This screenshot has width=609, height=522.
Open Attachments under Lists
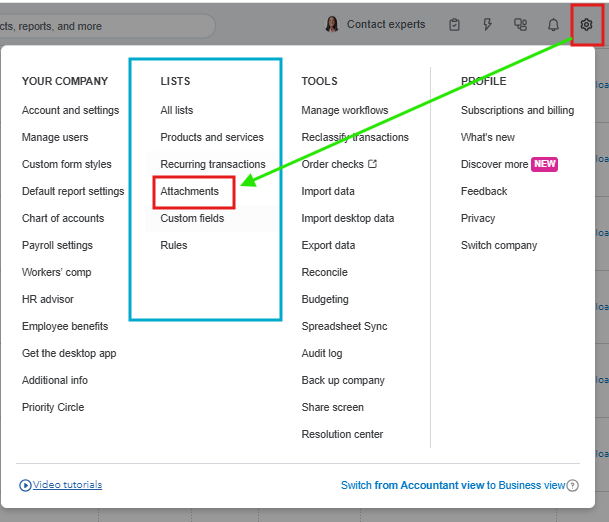[190, 191]
